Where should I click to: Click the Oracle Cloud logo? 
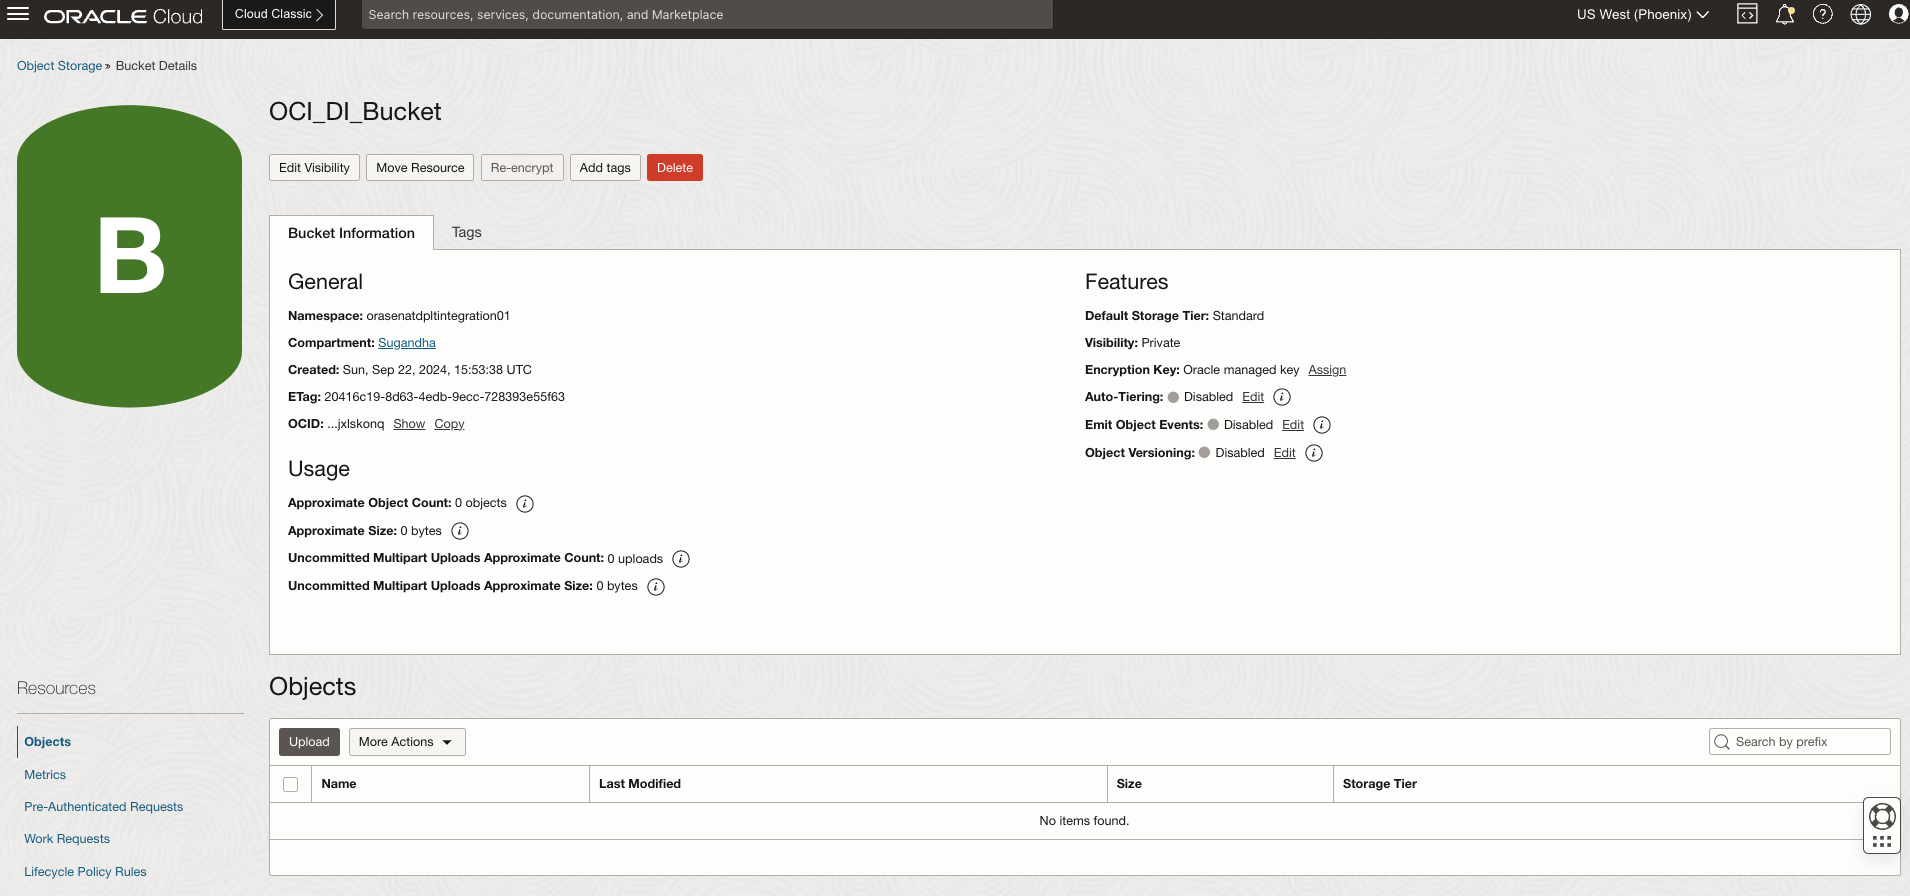123,16
